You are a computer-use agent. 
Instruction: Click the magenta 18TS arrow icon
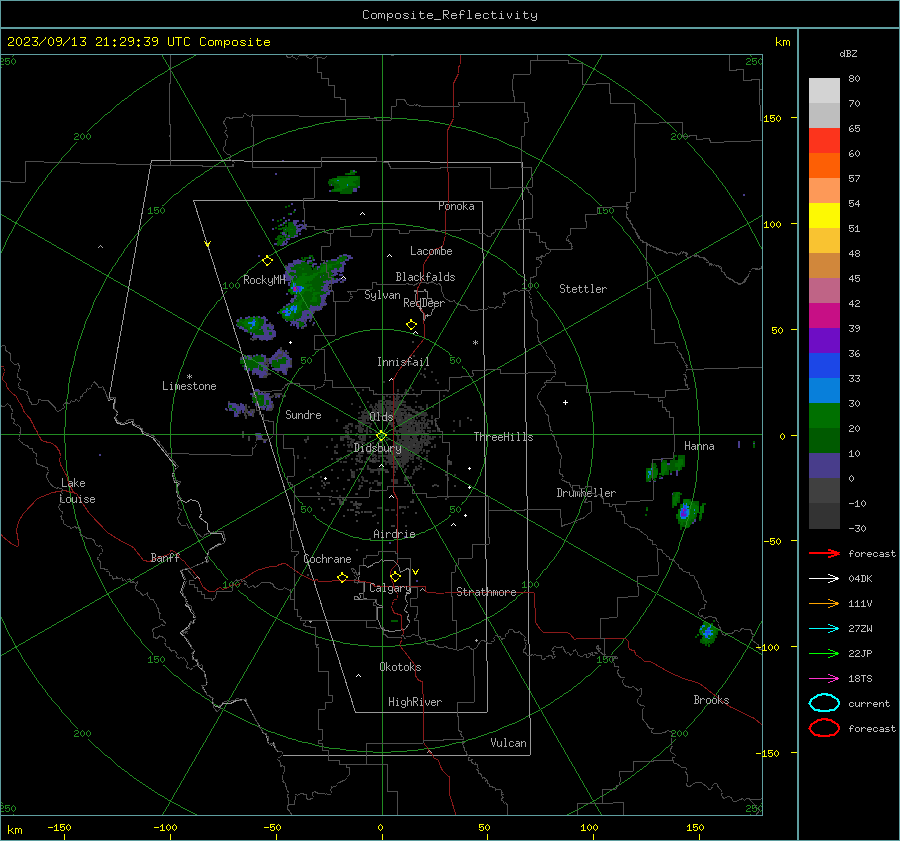pos(824,679)
